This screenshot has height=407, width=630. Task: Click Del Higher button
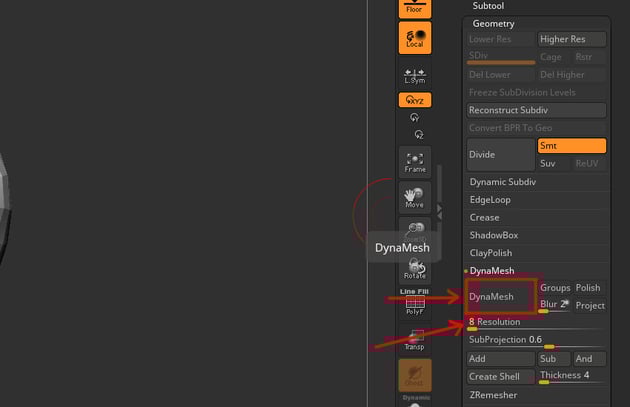(572, 75)
